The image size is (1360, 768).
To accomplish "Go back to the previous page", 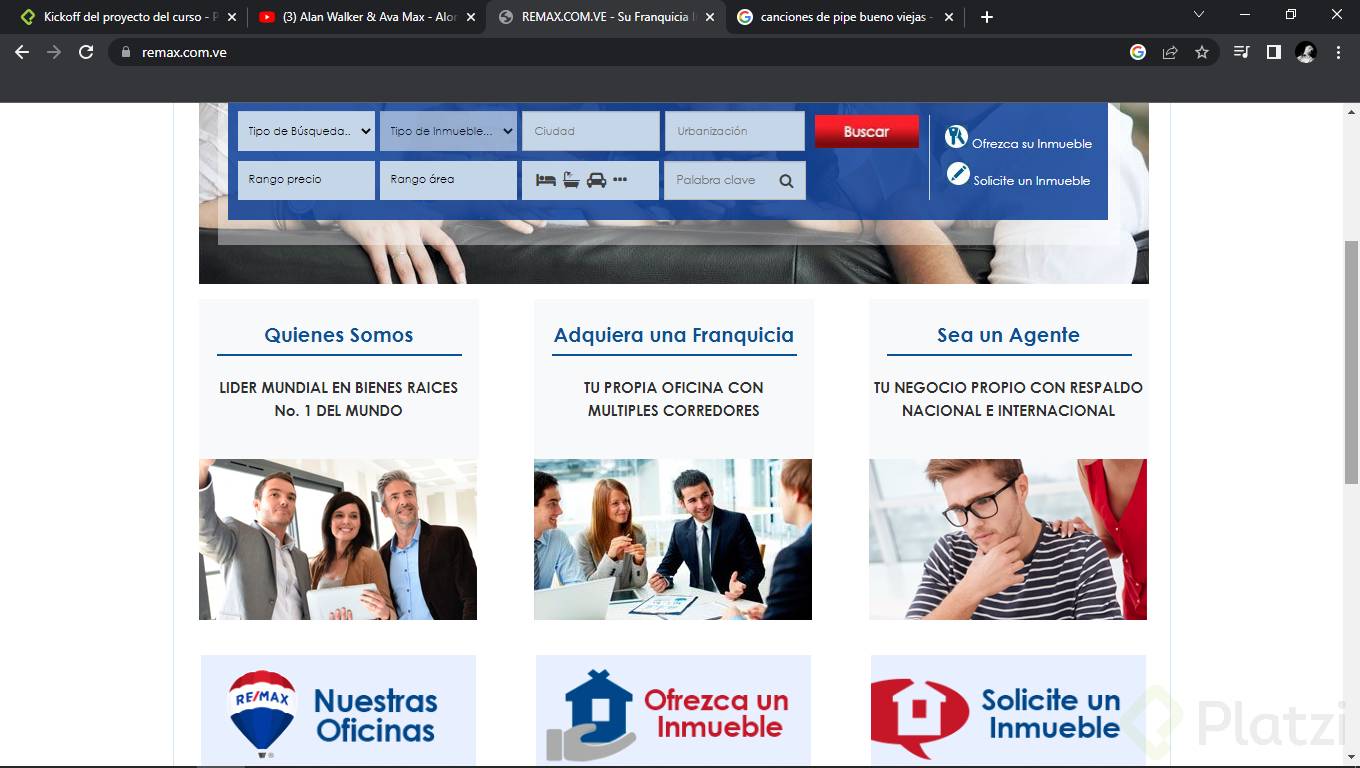I will [22, 52].
